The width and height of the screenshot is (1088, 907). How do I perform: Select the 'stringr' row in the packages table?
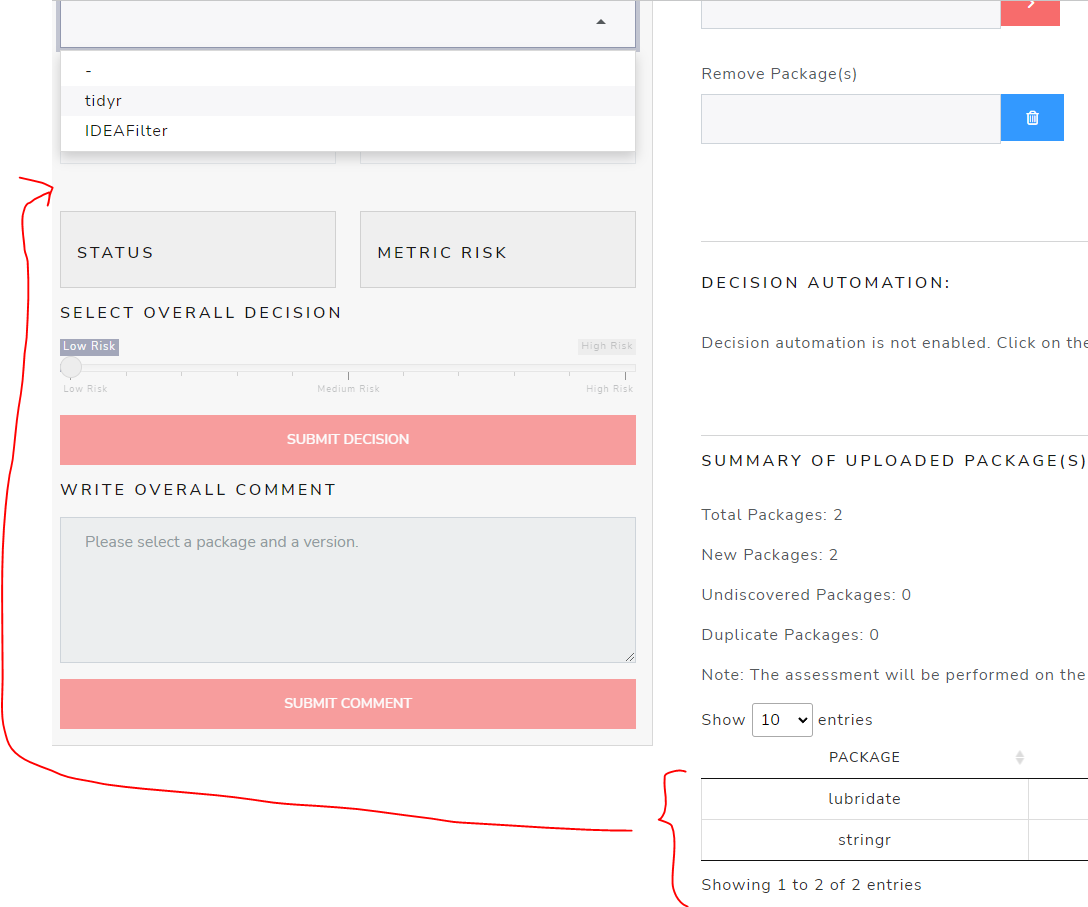(864, 840)
